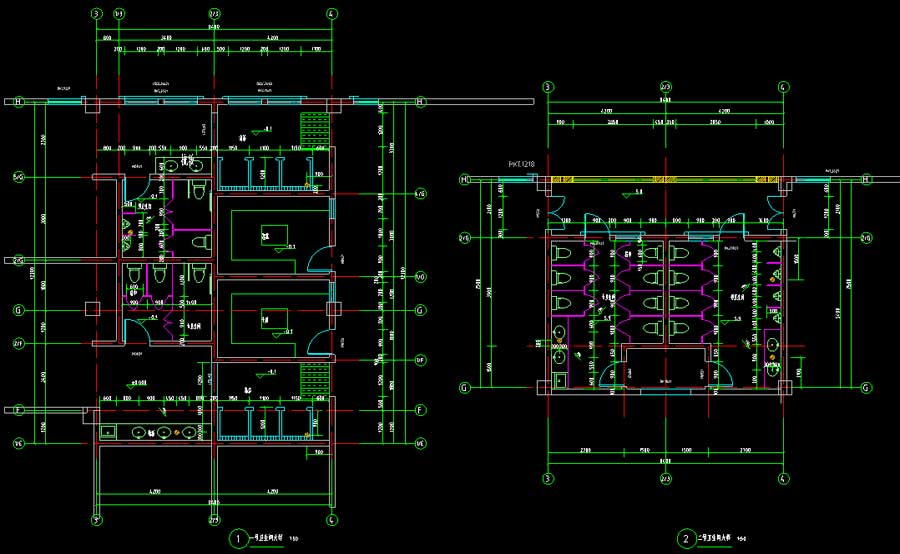Screen dimensions: 900x554
Task: Select axis bubble H left of the left plan
Action: [18, 102]
